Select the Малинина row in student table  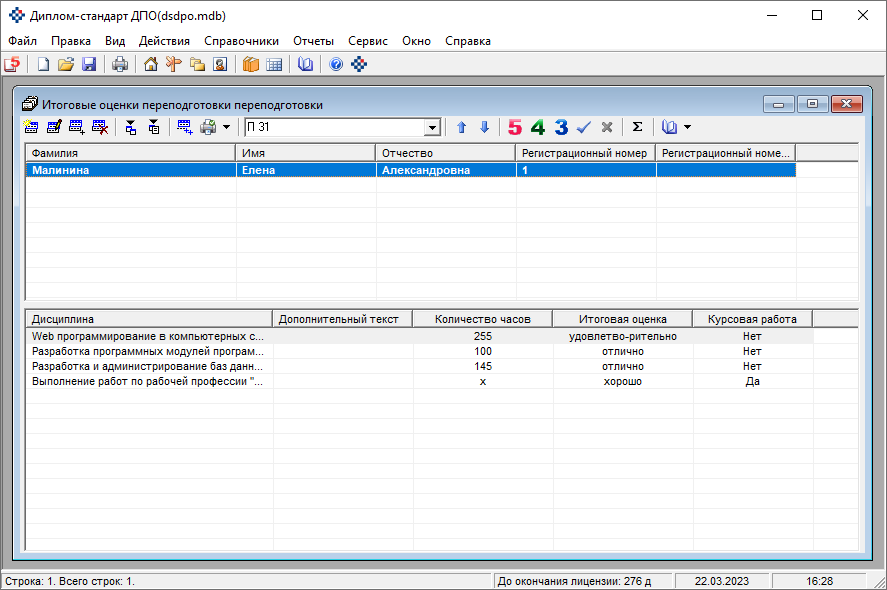click(x=130, y=170)
